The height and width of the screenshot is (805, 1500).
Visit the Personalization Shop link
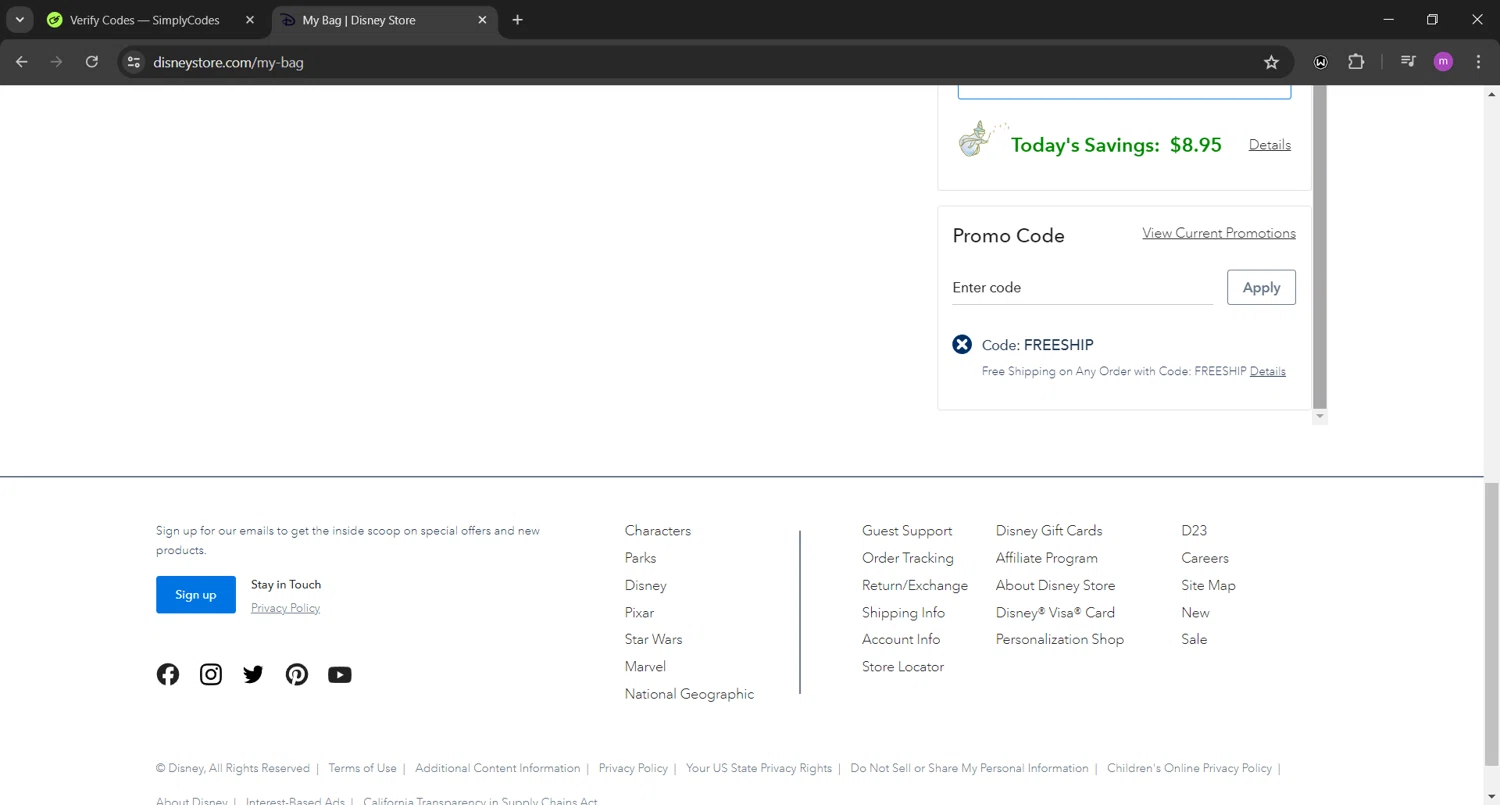pyautogui.click(x=1060, y=639)
